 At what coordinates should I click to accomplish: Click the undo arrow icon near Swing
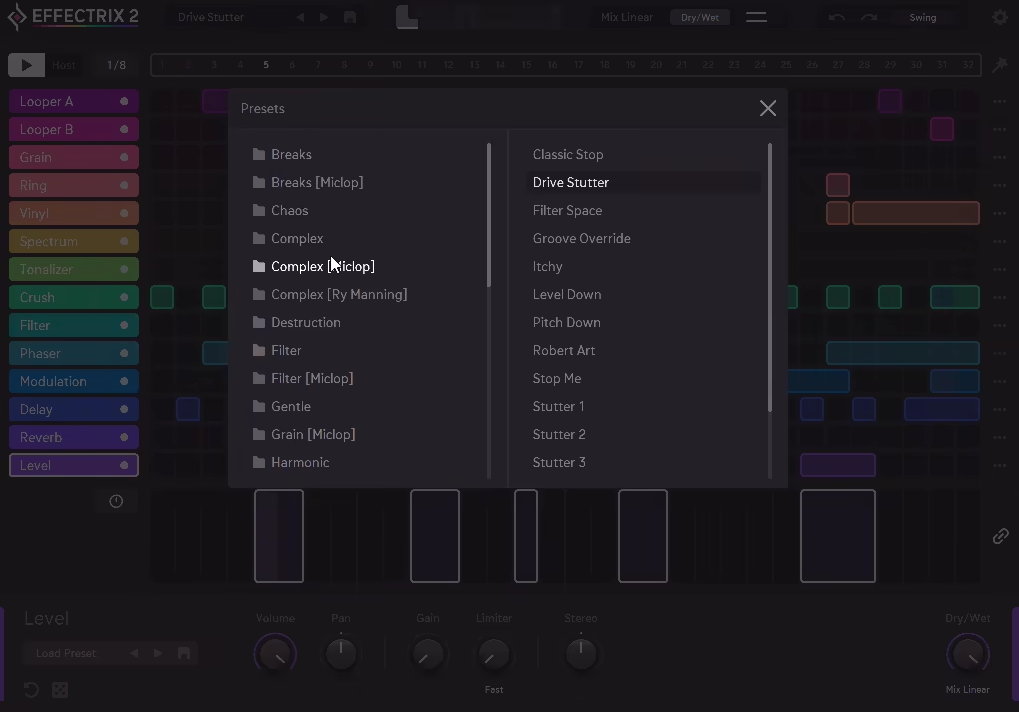tap(838, 17)
